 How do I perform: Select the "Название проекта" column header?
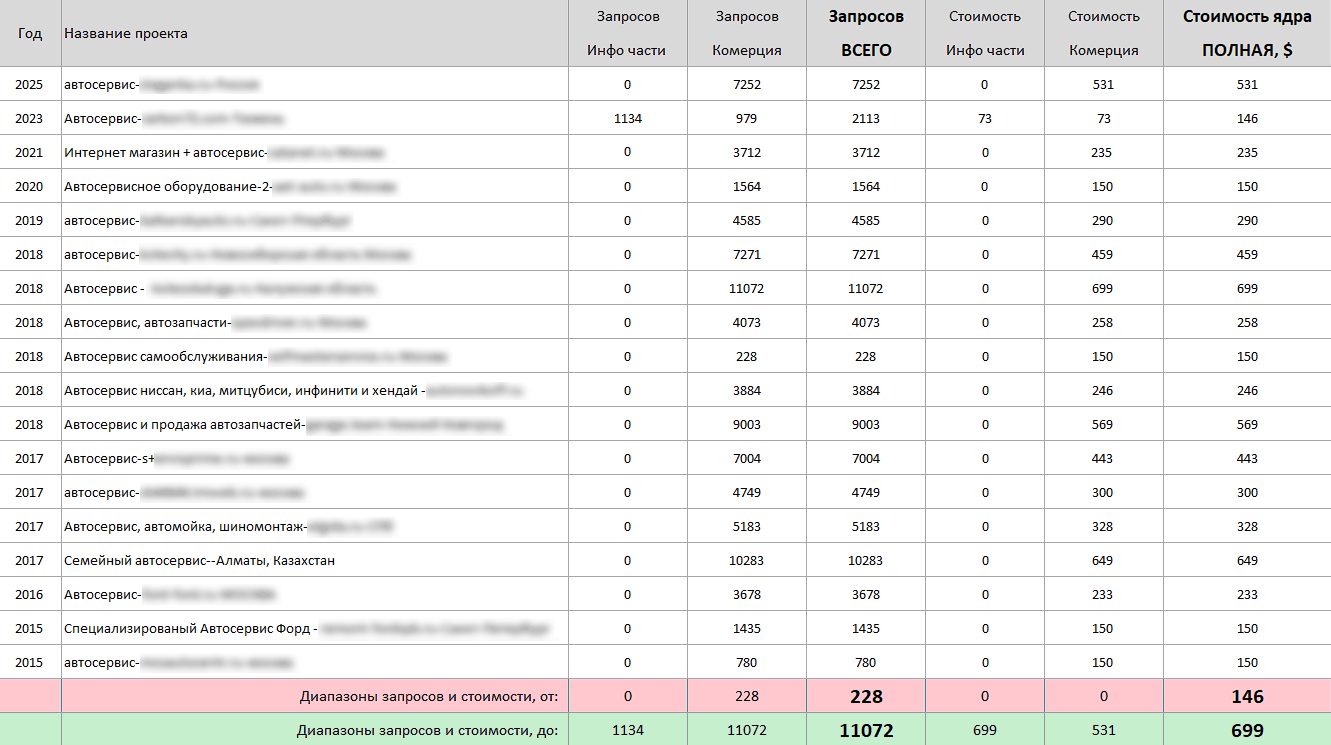point(125,33)
